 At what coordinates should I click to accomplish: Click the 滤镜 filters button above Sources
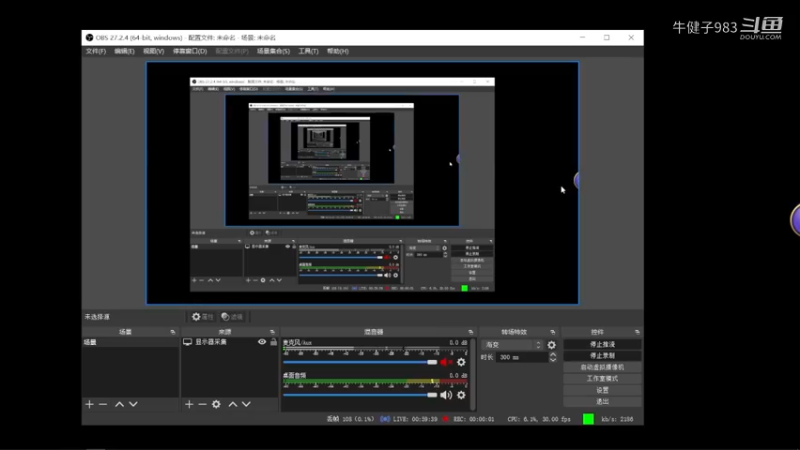(232, 317)
